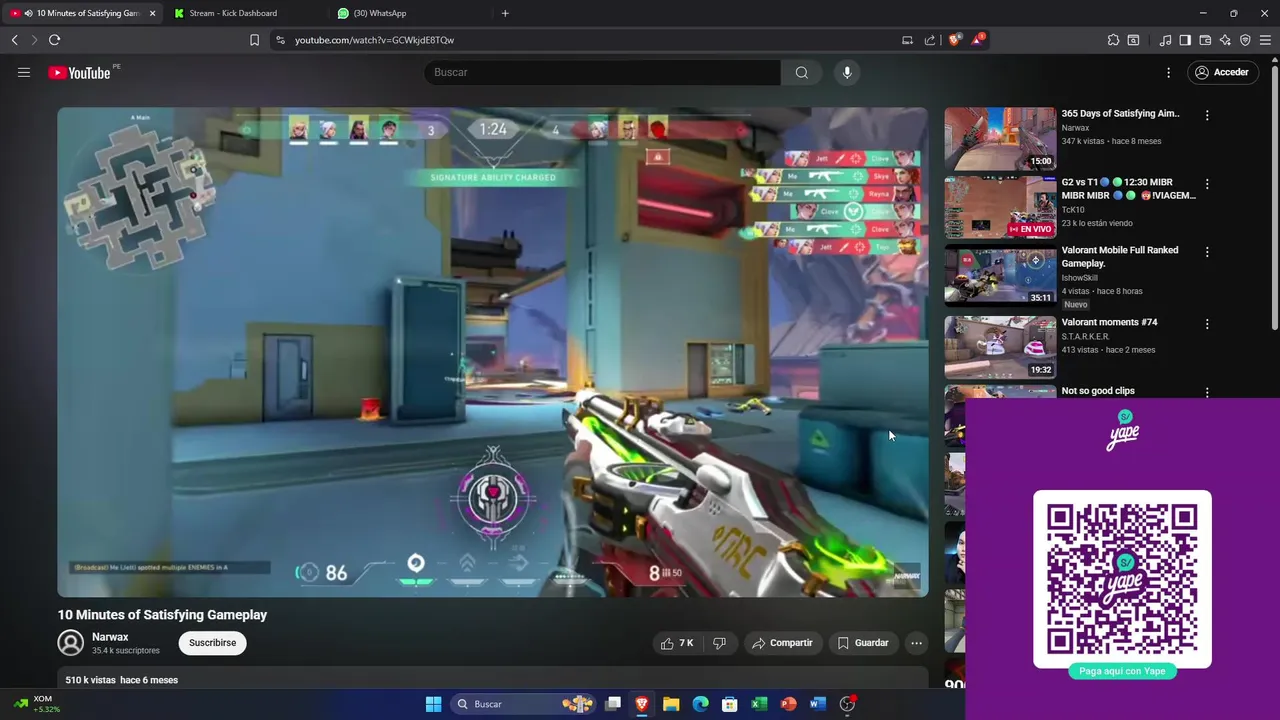Launch Microsoft Edge from the taskbar
This screenshot has width=1280, height=720.
[x=700, y=704]
